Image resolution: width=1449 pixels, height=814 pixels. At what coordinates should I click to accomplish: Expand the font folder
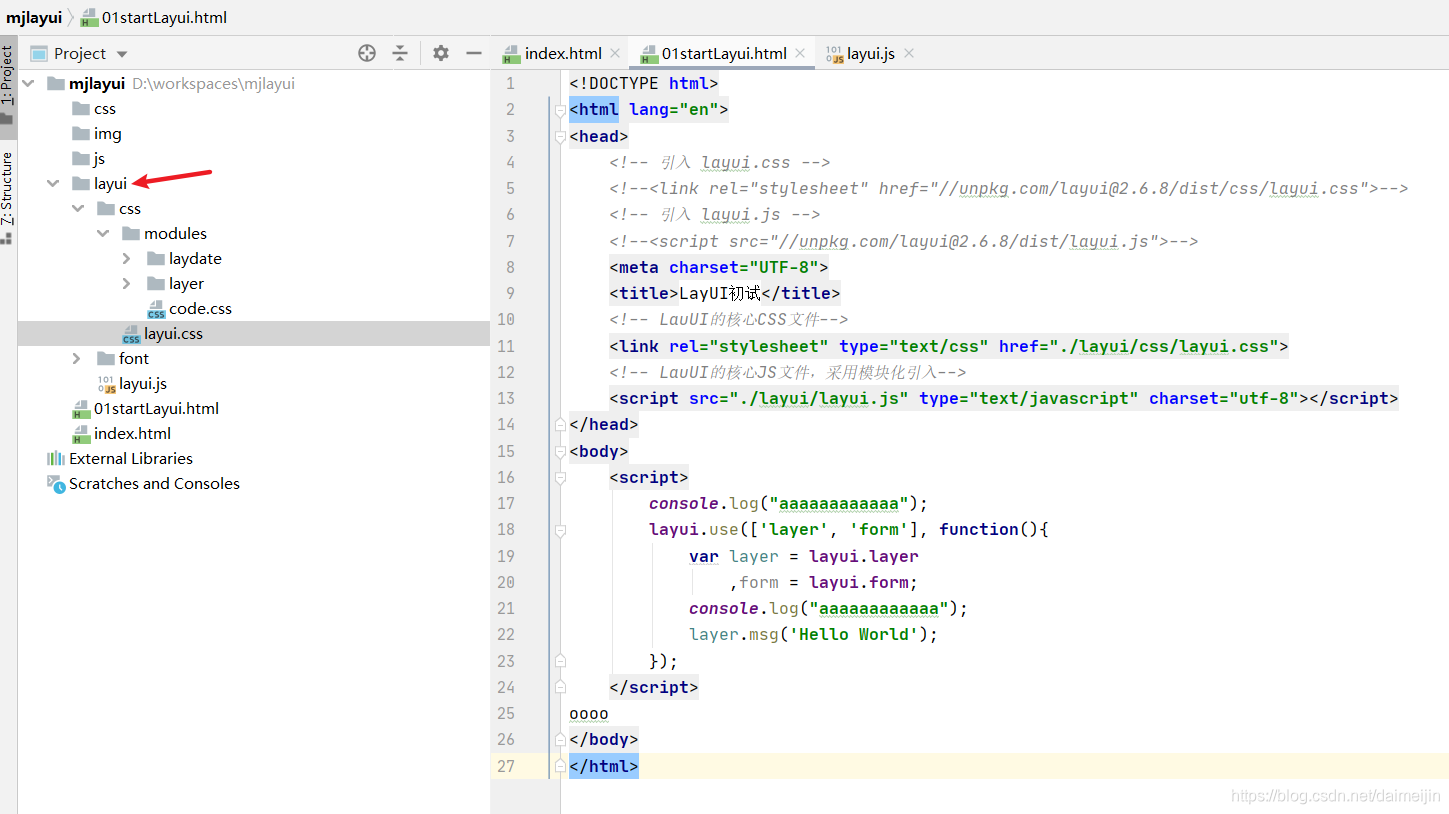click(x=77, y=359)
